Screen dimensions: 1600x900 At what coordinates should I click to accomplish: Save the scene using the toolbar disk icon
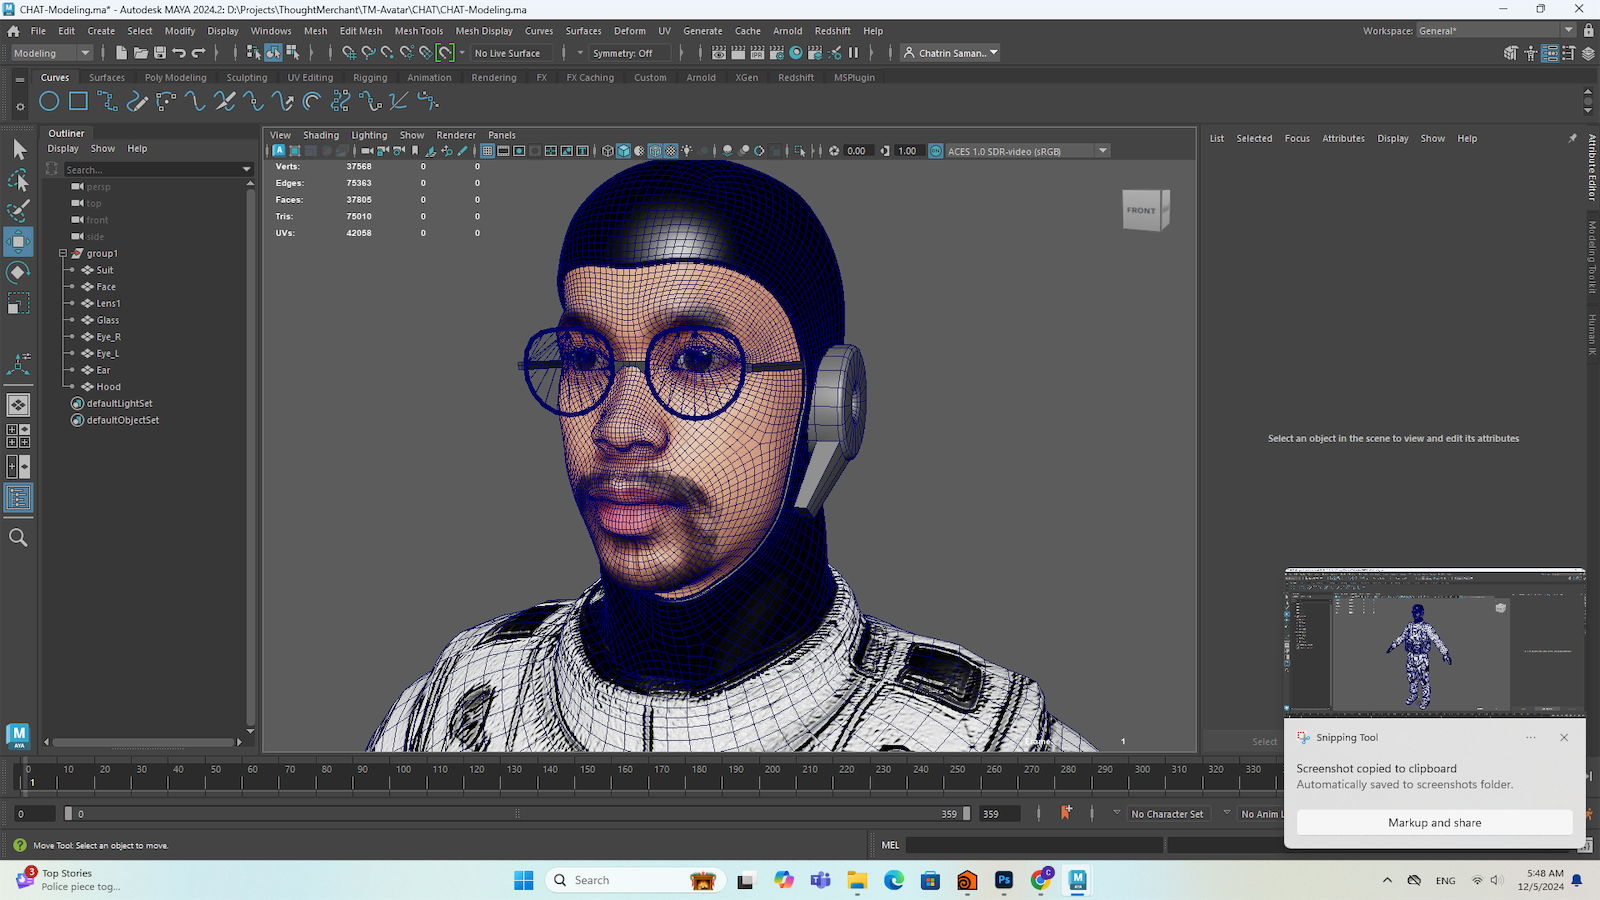pos(159,53)
